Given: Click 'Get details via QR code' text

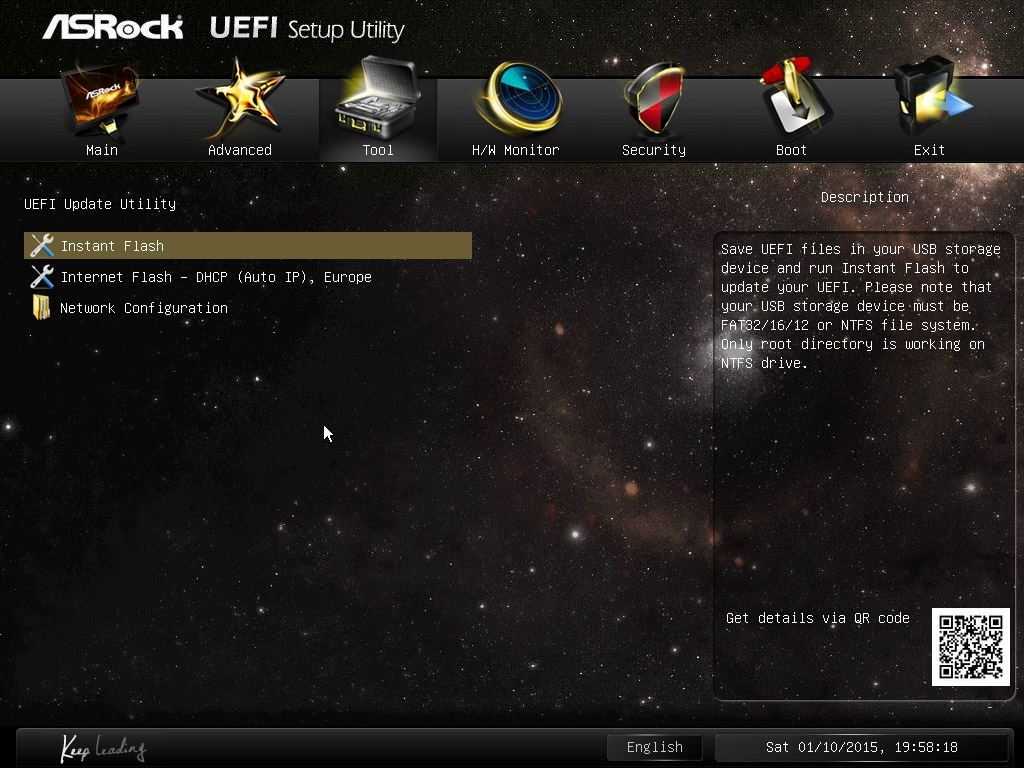Looking at the screenshot, I should pos(818,618).
